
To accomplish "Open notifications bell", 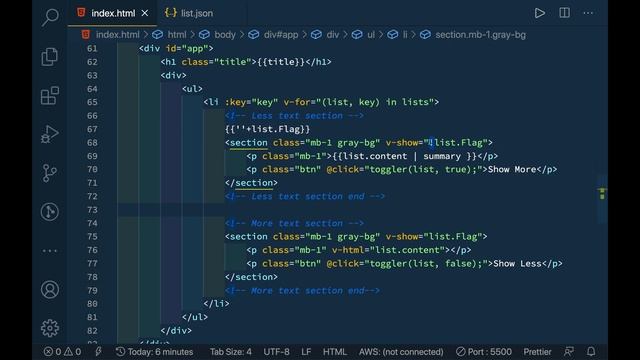I will [x=591, y=351].
